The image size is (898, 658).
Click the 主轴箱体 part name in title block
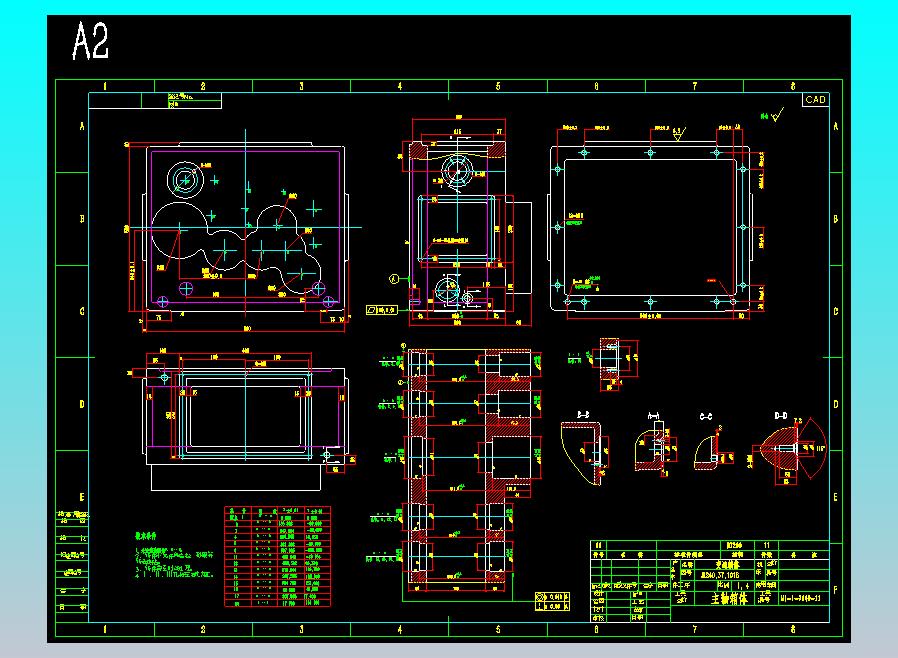(x=729, y=599)
